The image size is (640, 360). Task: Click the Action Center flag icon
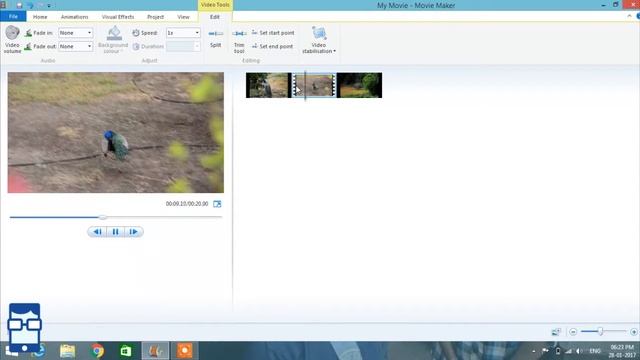(545, 351)
